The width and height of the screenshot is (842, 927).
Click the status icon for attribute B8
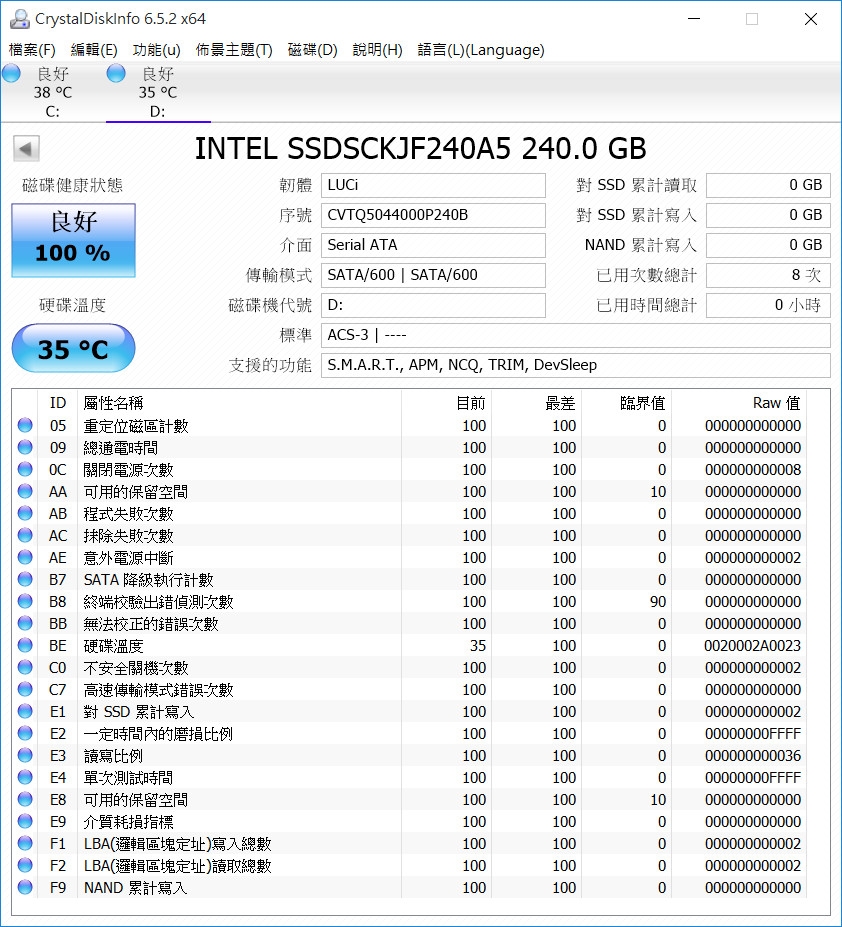tap(25, 601)
